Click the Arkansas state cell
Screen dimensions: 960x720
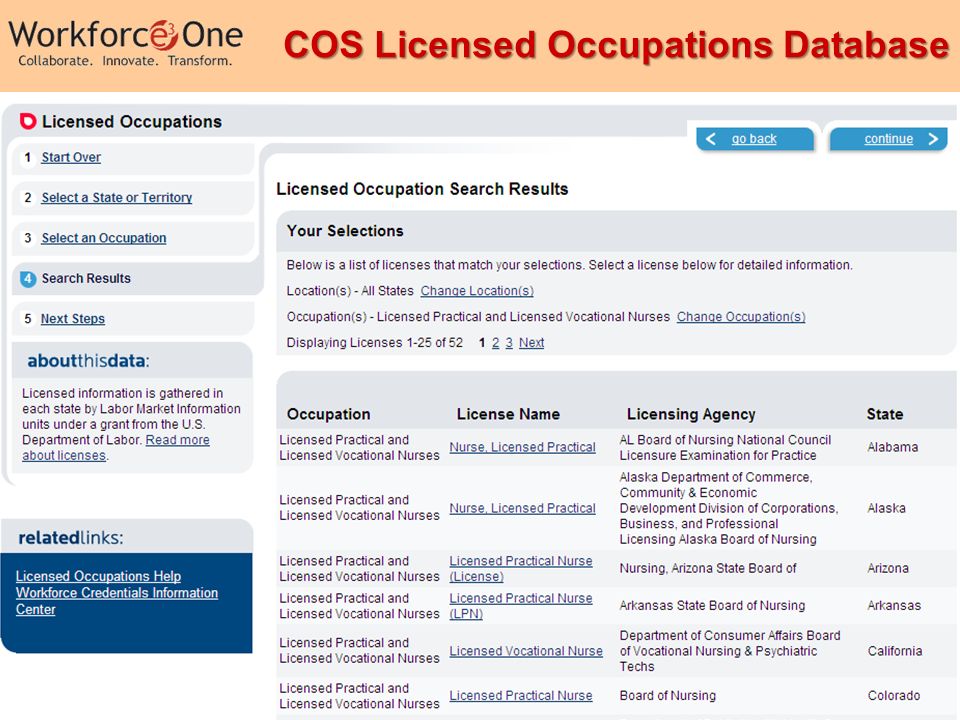pyautogui.click(x=894, y=606)
